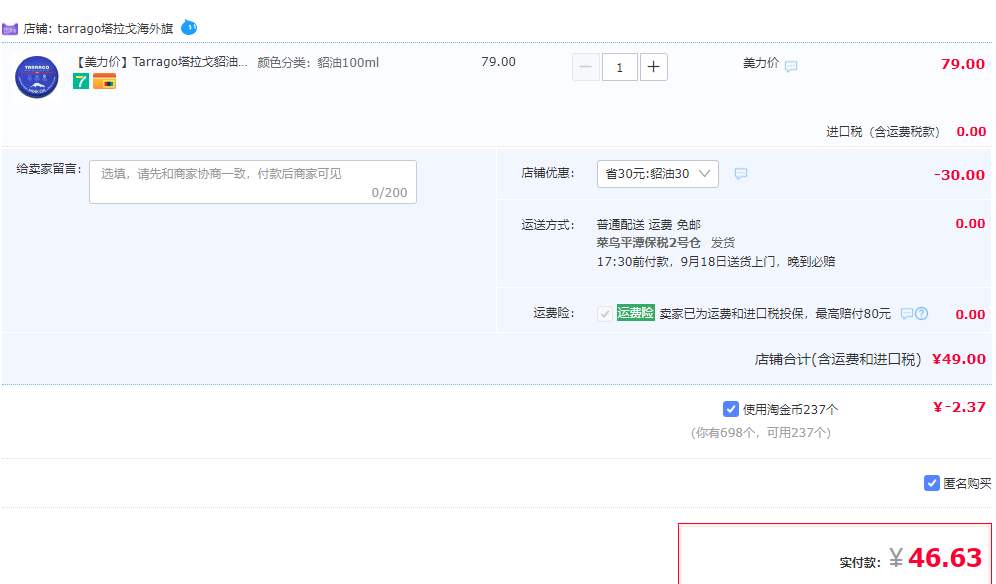The image size is (996, 584).
Task: Click the quantity input showing 1
Action: [x=619, y=67]
